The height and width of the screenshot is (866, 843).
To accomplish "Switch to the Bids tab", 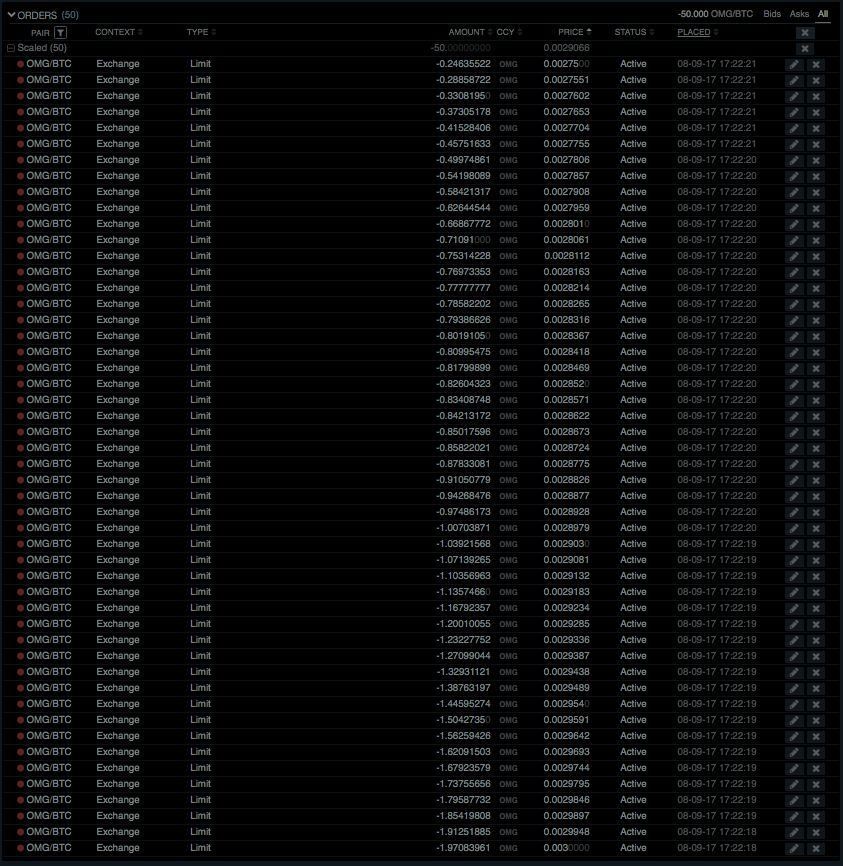I will 772,14.
